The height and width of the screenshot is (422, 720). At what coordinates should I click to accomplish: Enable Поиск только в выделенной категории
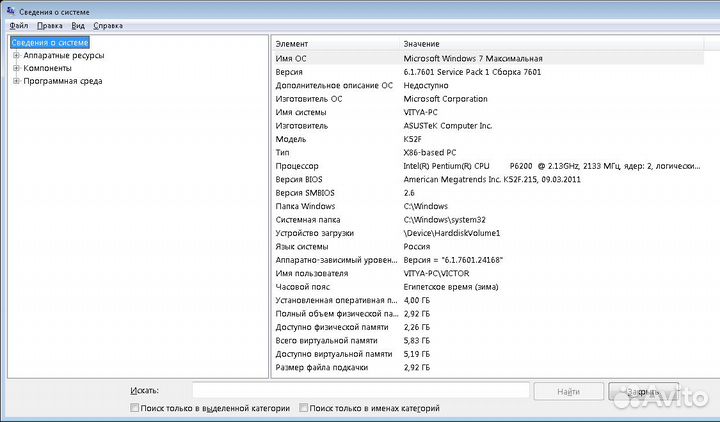[135, 408]
